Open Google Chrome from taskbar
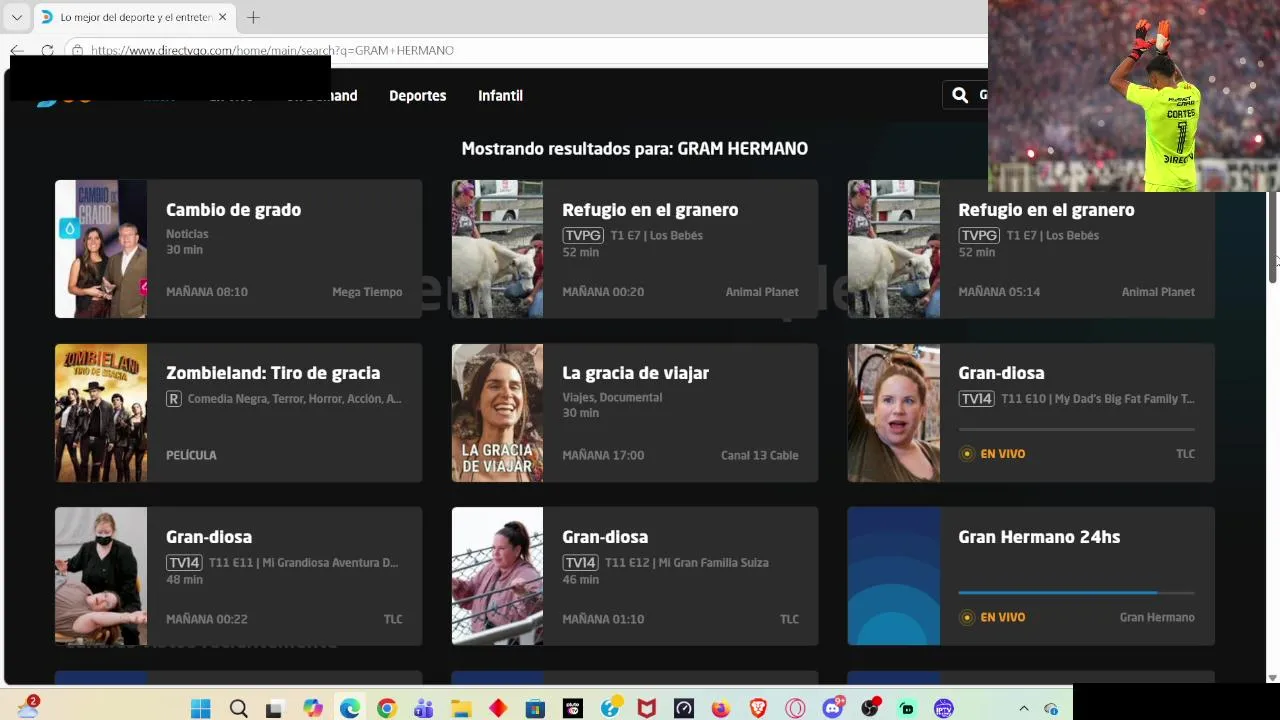Screen dimensions: 1280x720 point(386,708)
